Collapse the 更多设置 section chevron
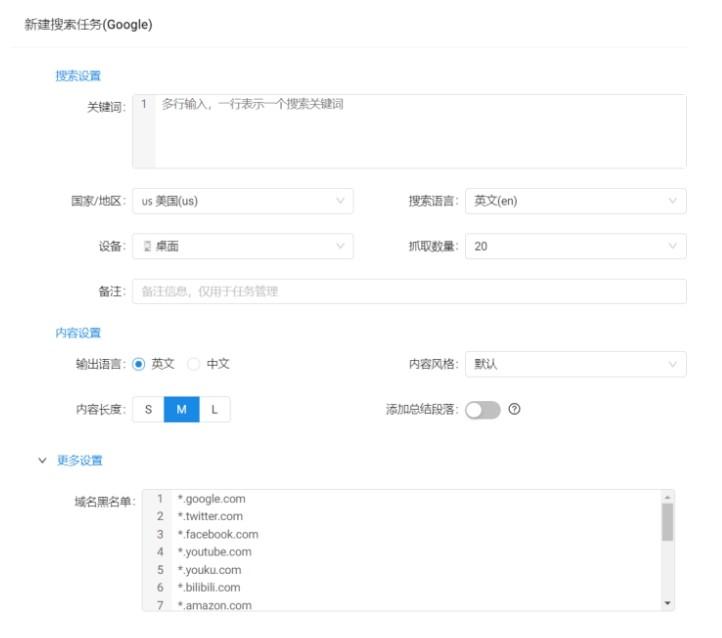 [42, 460]
